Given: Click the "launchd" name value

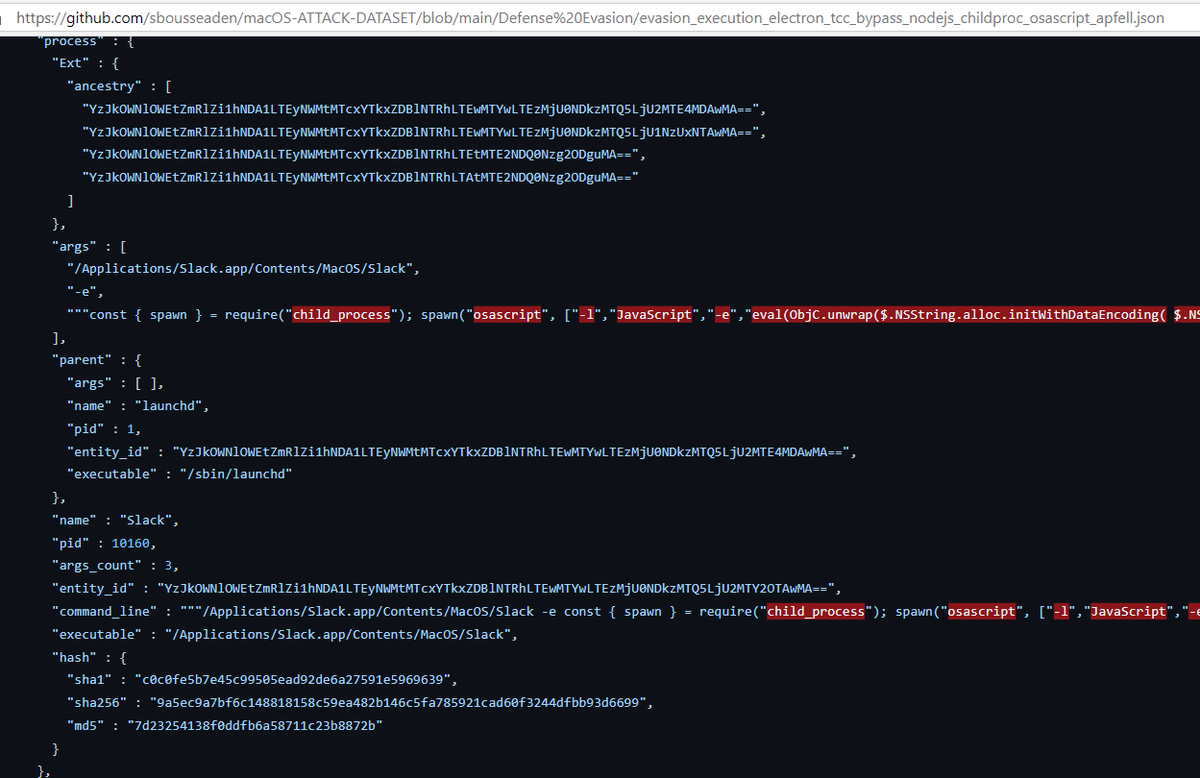Looking at the screenshot, I should [170, 406].
